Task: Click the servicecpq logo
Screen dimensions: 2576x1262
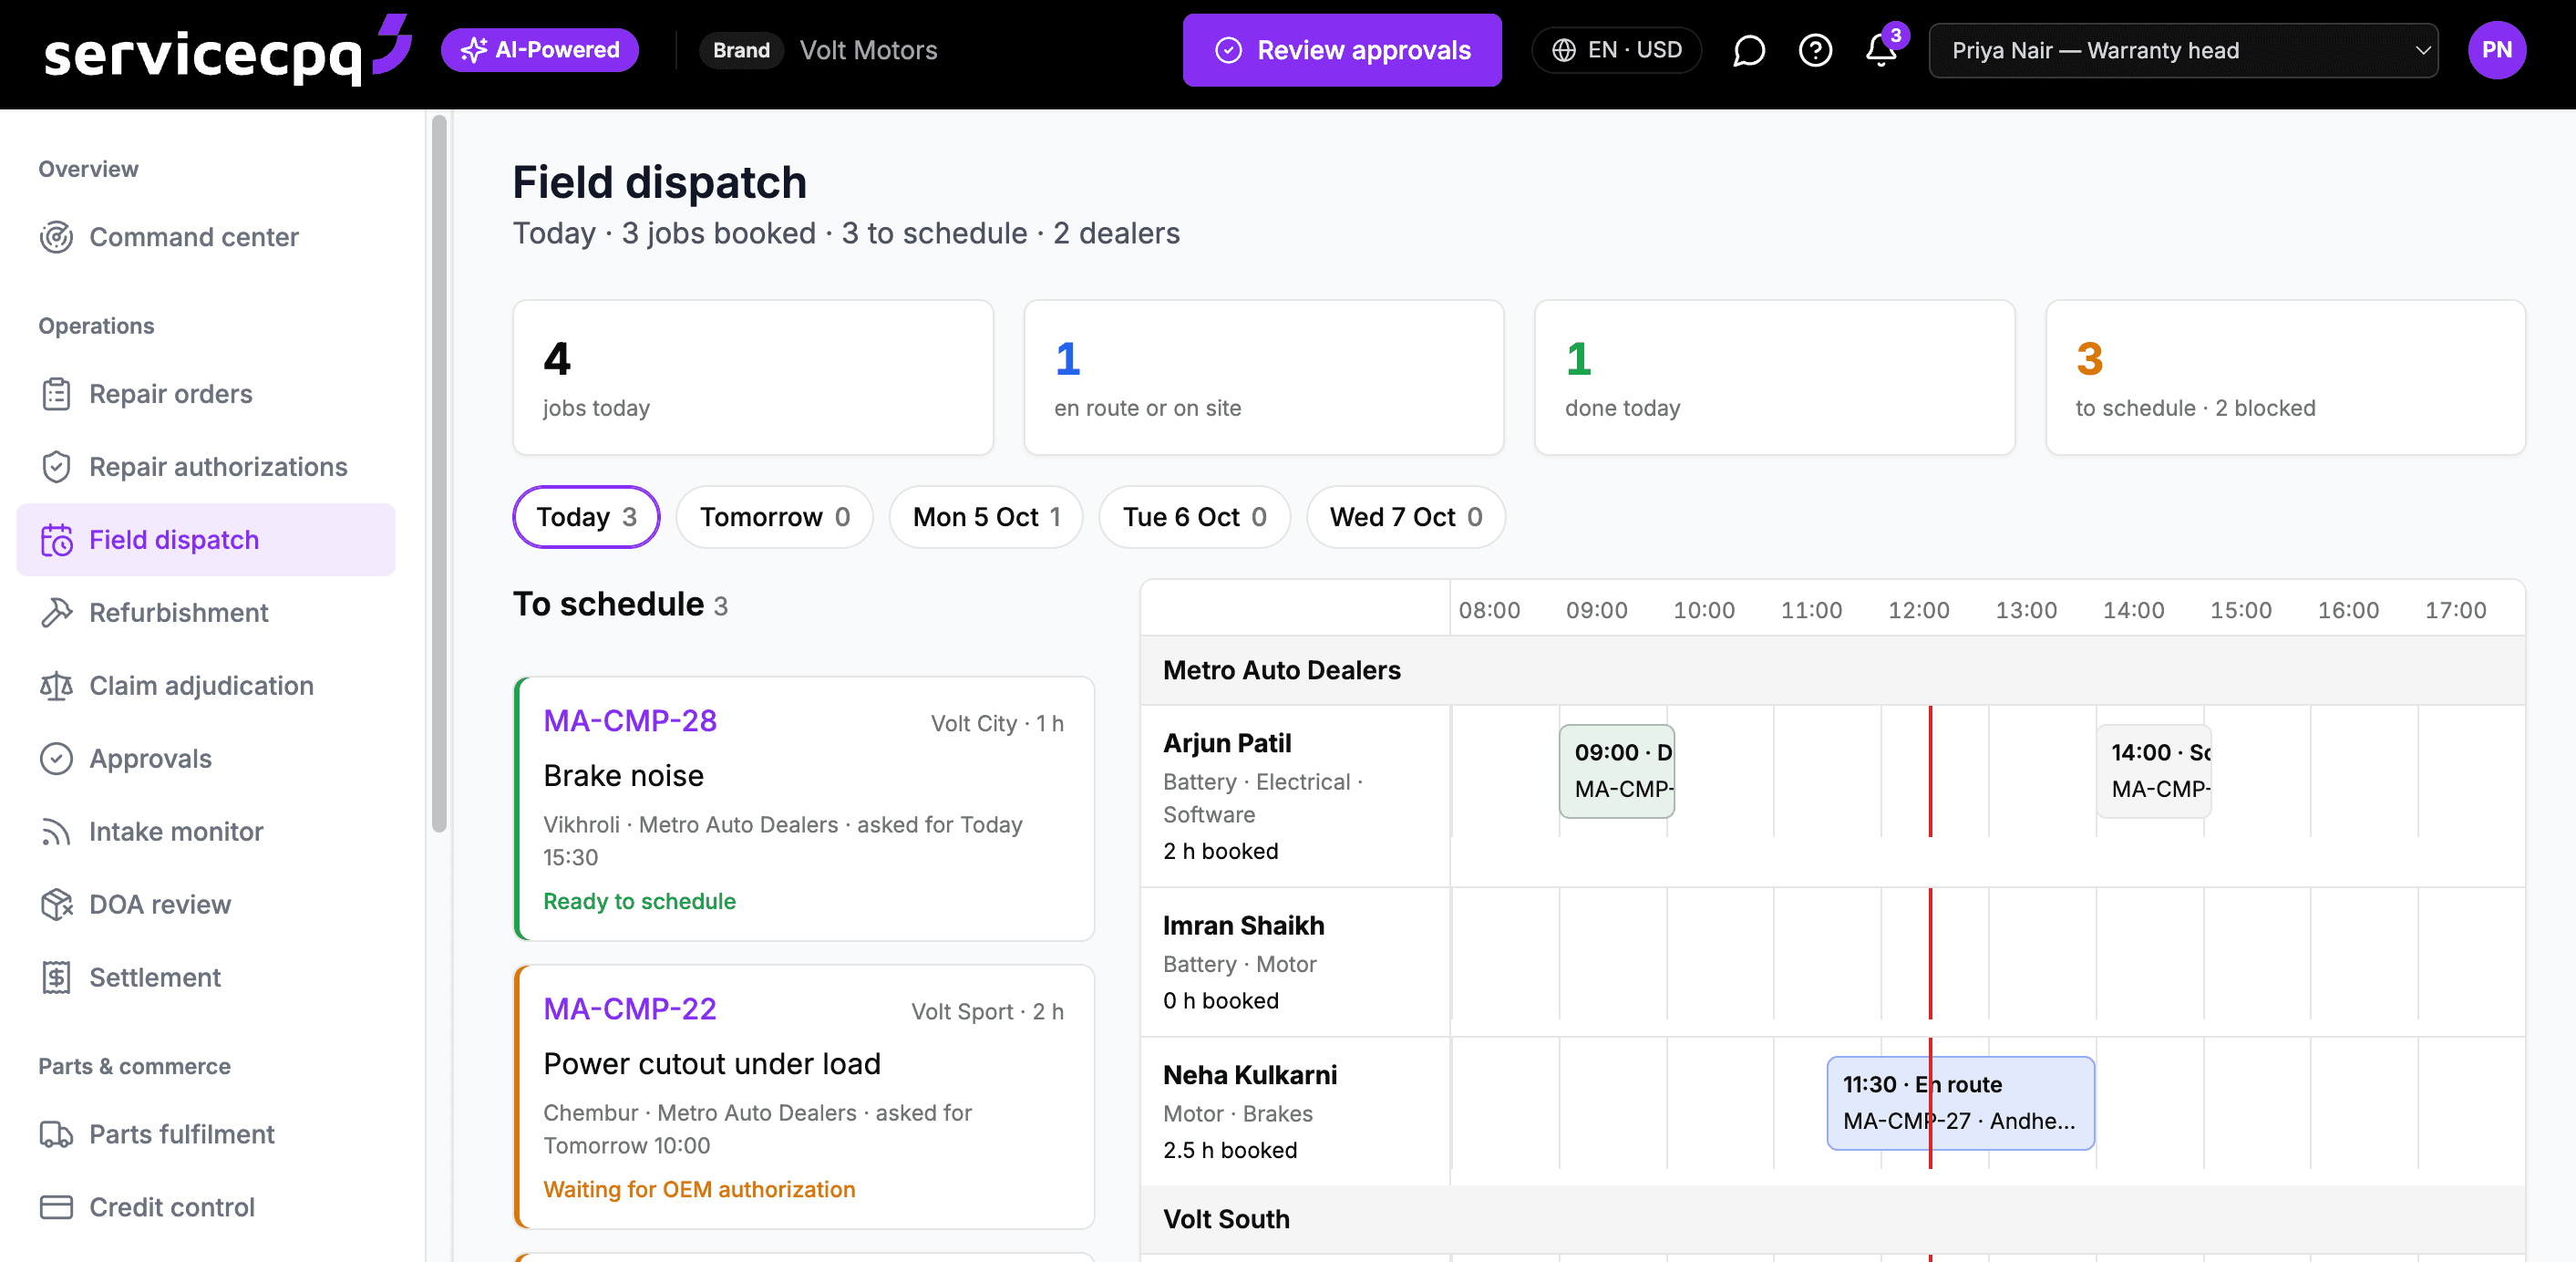Action: 227,50
